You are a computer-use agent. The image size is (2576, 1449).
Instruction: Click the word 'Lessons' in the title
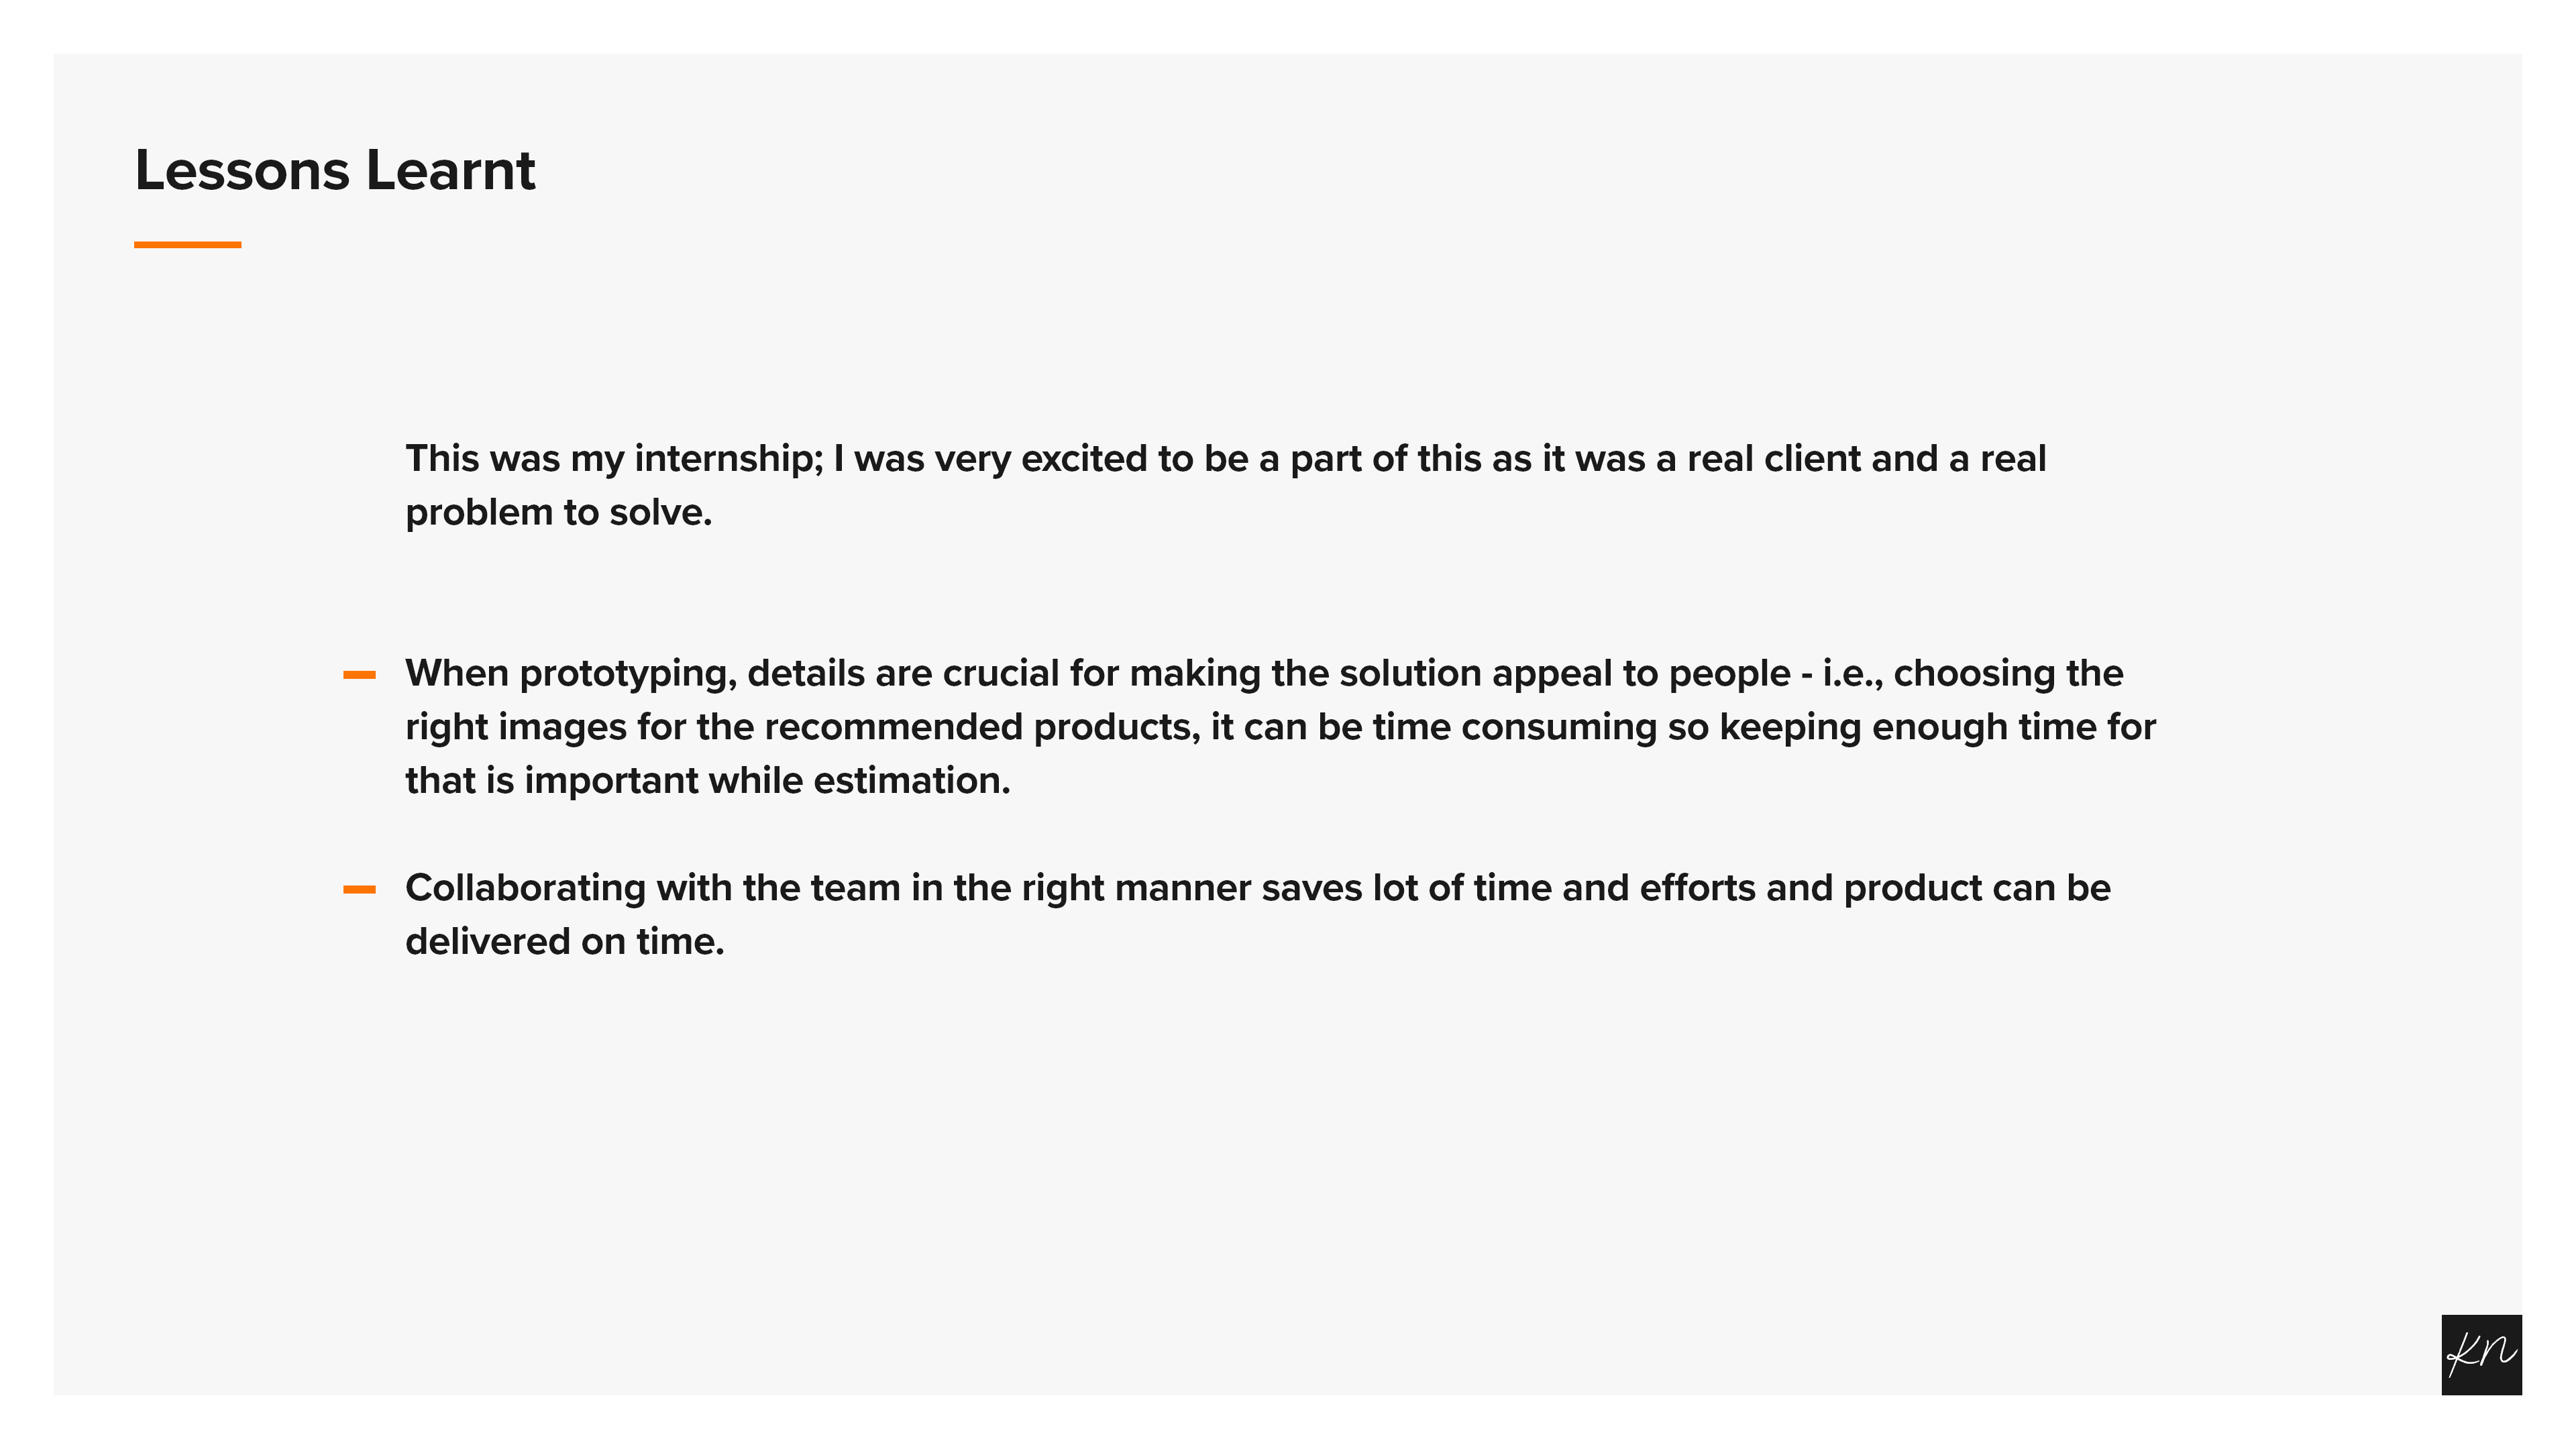[242, 170]
